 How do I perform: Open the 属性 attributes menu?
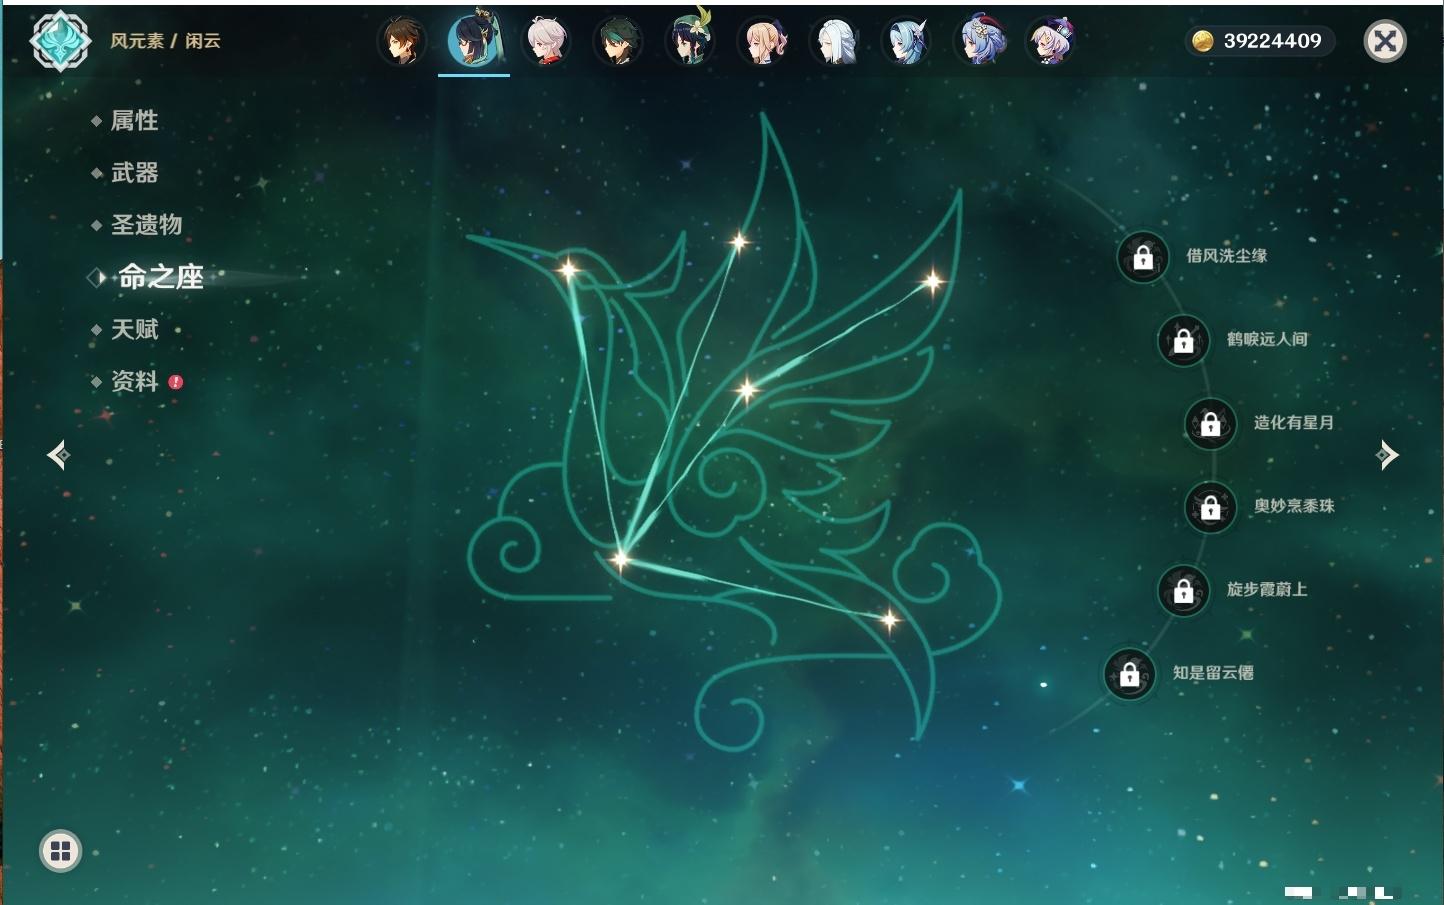[134, 121]
